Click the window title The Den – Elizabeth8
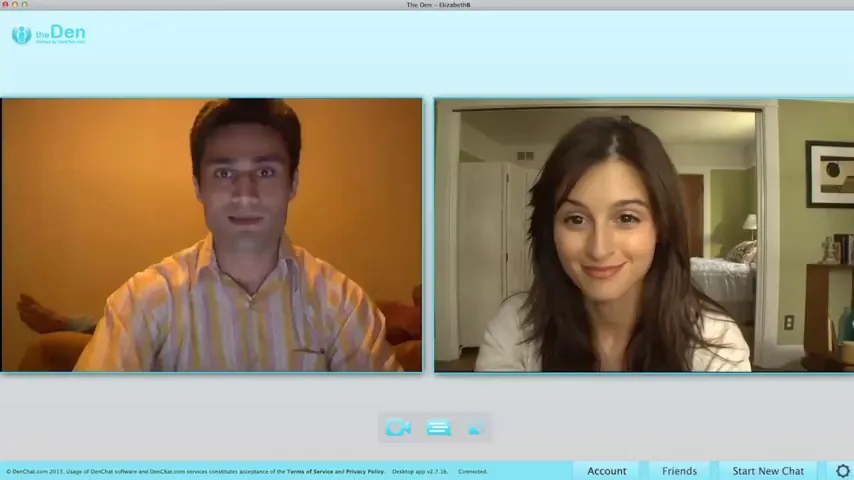The width and height of the screenshot is (854, 480). point(438,5)
